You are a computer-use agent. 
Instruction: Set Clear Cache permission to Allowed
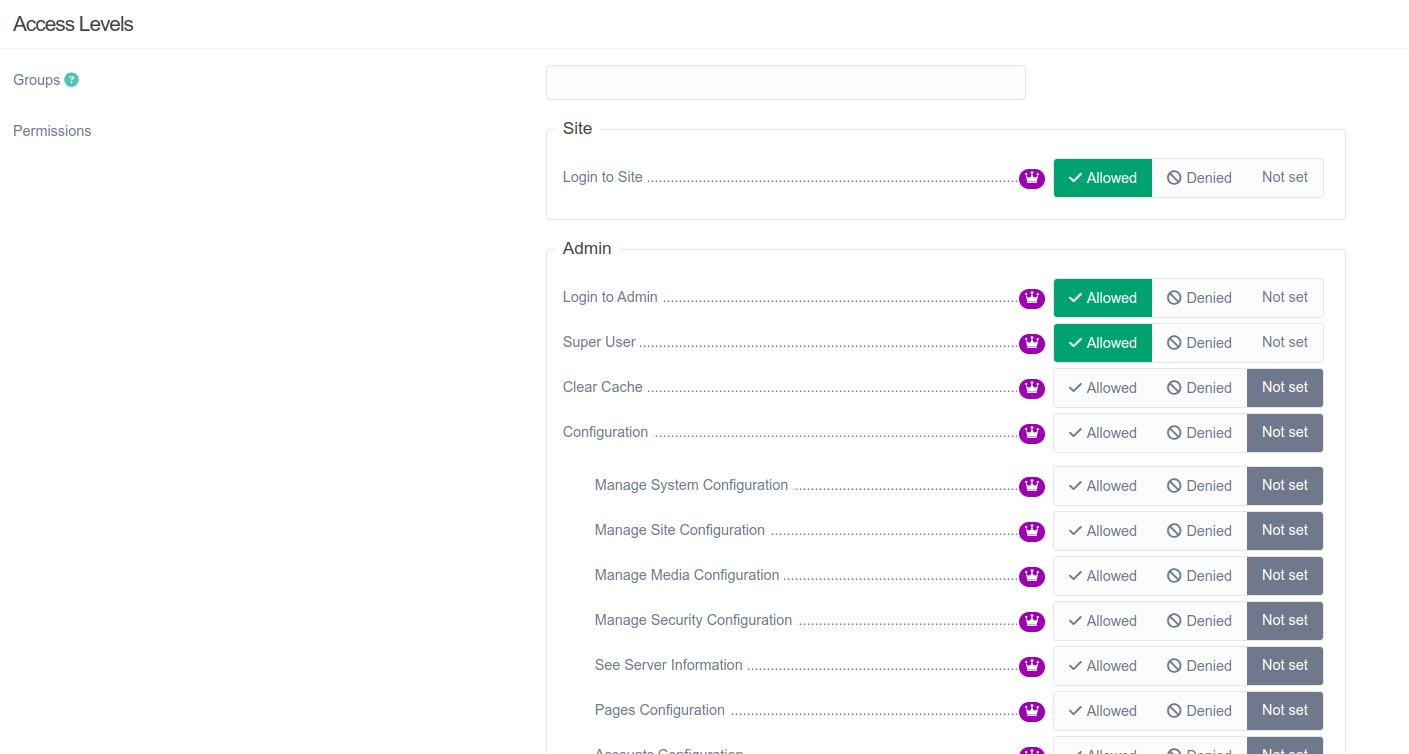[1102, 388]
